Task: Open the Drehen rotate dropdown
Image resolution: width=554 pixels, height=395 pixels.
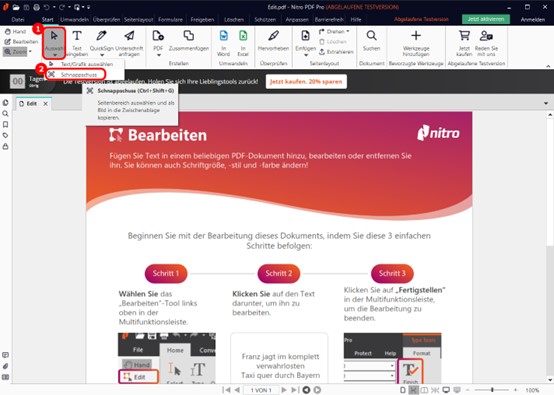Action: point(334,31)
